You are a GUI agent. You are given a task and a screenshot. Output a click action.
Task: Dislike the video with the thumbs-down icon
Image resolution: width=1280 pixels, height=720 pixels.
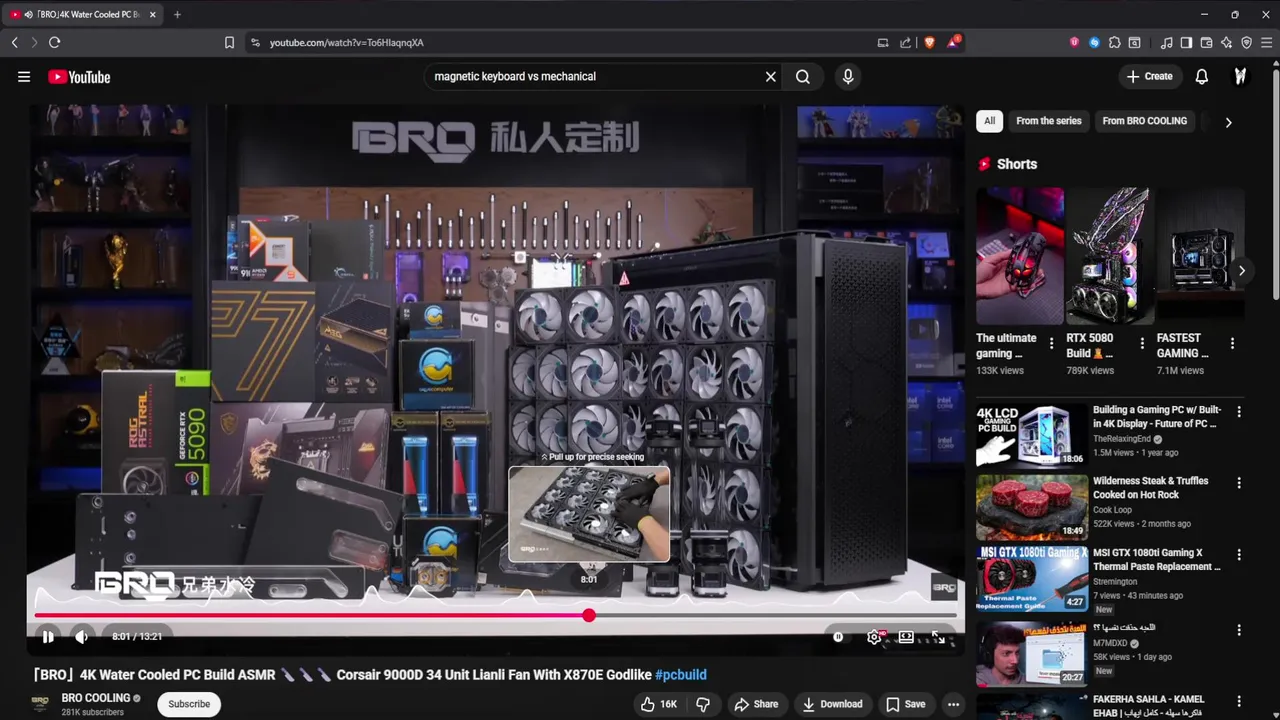click(703, 704)
